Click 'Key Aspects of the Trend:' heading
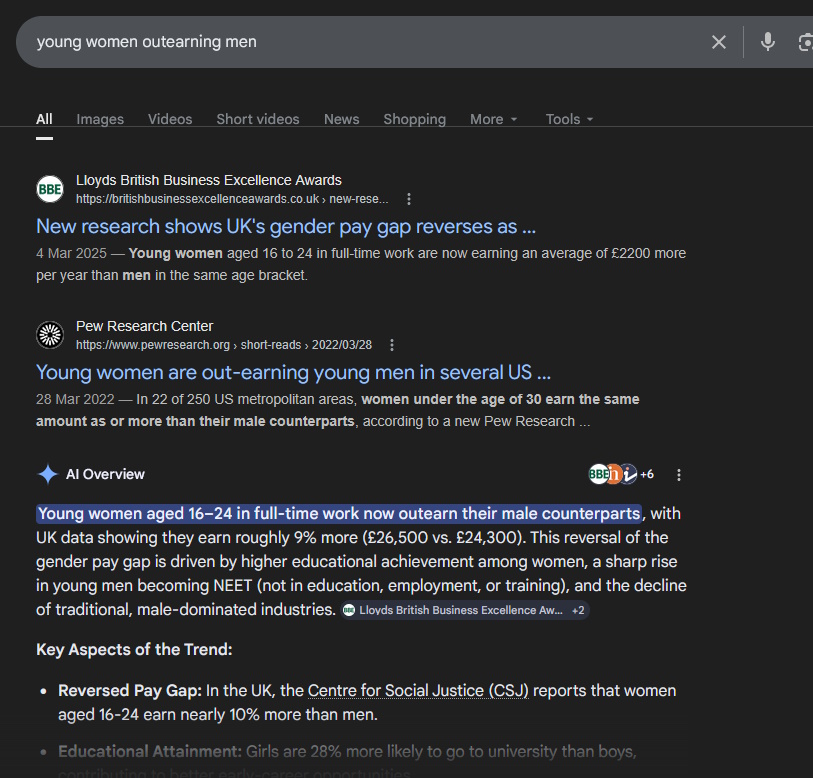Screen dimensions: 813x778 click(134, 649)
